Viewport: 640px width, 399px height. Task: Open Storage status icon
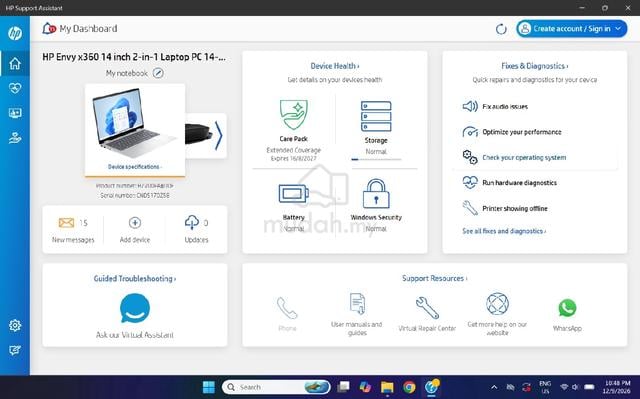376,116
